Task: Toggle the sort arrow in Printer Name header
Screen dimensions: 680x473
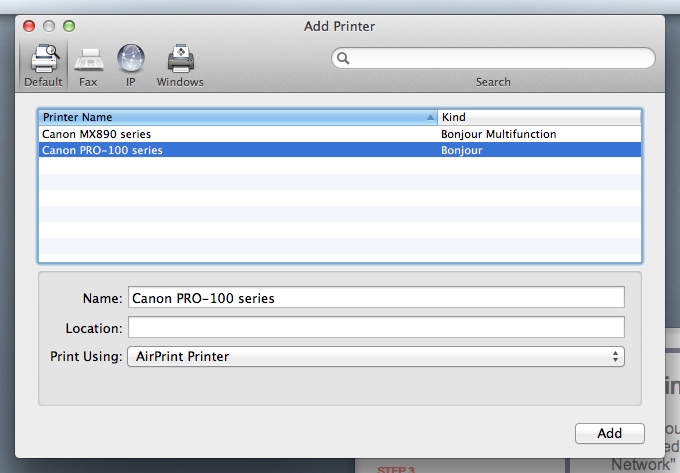Action: click(430, 117)
